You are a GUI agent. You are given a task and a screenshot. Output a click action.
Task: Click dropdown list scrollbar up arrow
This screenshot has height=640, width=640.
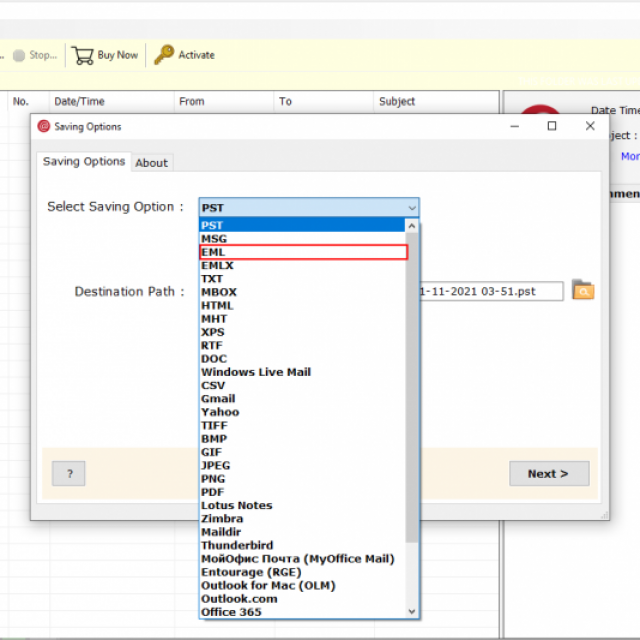tap(411, 226)
